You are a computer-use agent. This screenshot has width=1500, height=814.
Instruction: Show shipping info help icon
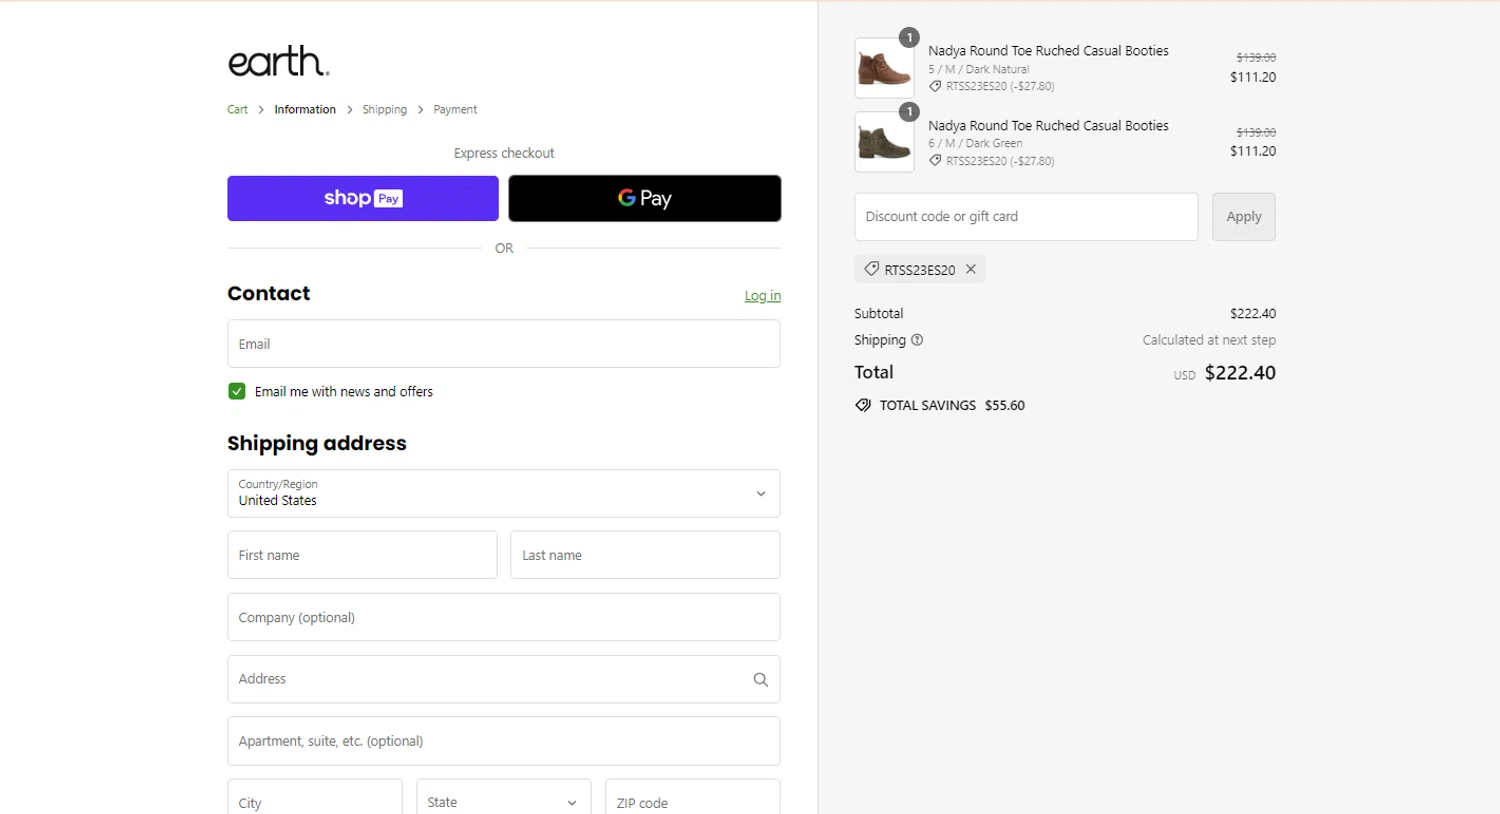click(917, 340)
